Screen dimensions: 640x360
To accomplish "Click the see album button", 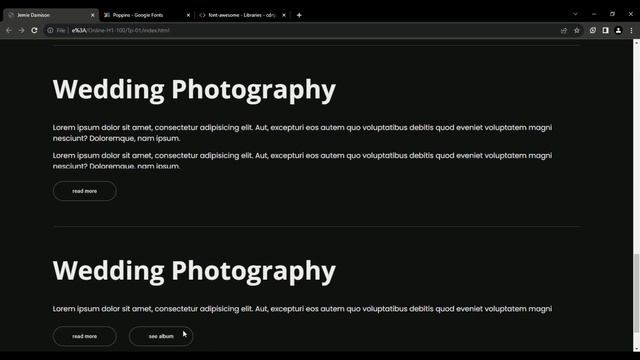I will click(x=161, y=336).
